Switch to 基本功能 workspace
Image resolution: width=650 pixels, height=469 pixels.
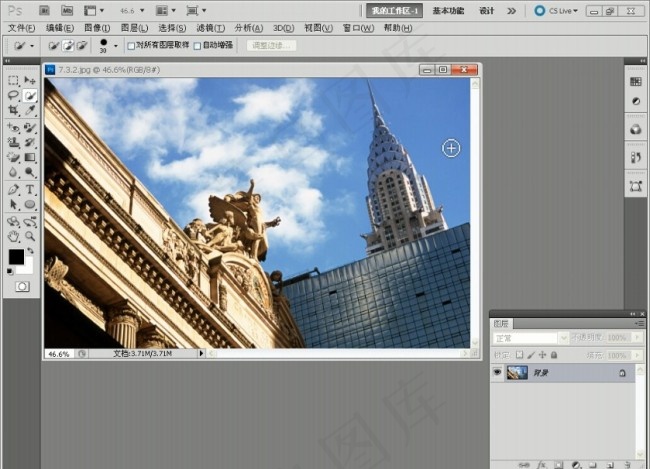click(x=448, y=11)
